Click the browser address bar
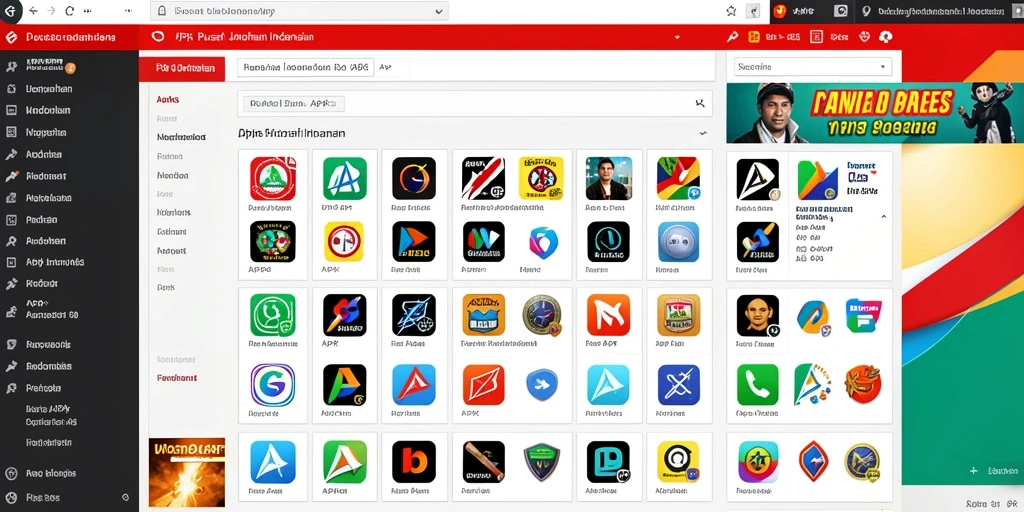The image size is (1024, 512). point(299,11)
